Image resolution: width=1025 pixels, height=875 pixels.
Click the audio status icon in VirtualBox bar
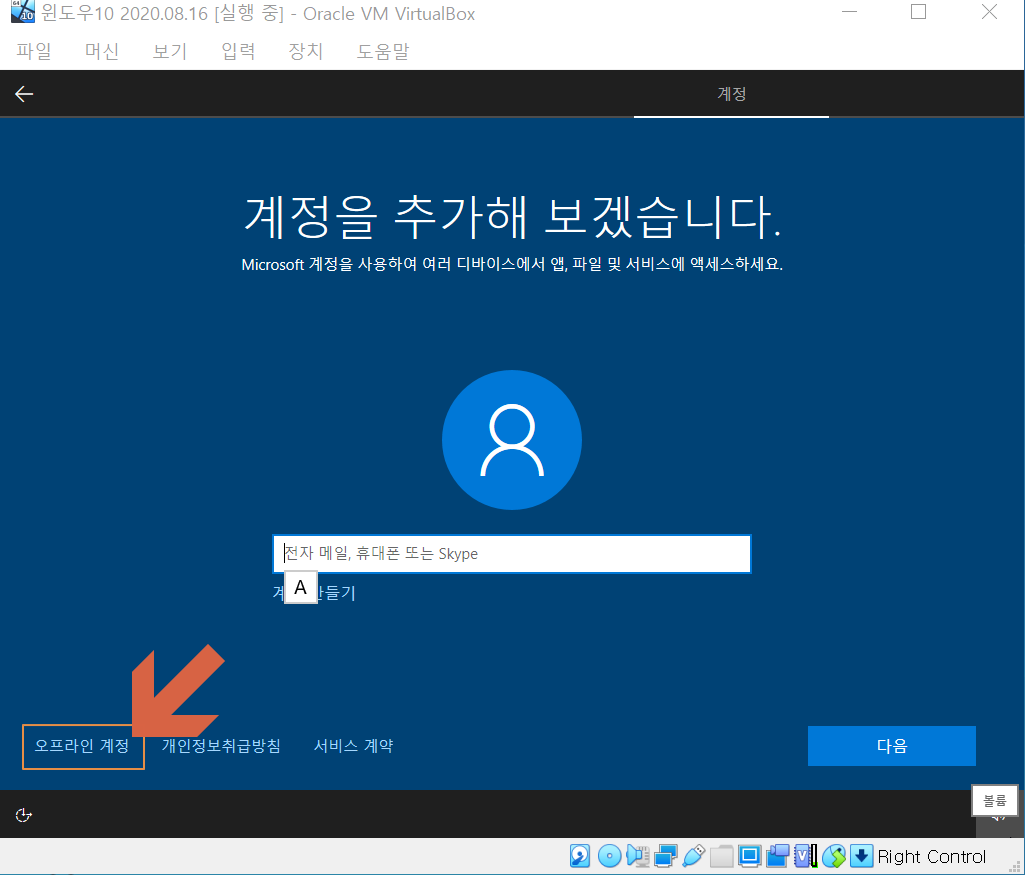click(x=637, y=855)
